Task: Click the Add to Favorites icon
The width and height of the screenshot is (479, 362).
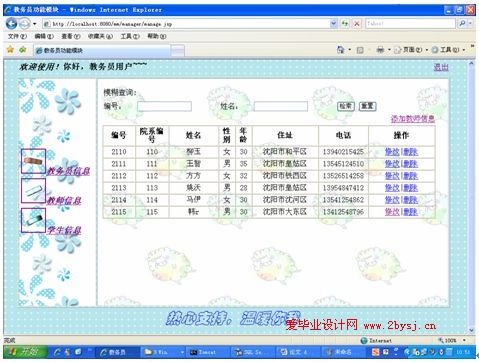Action: (x=23, y=50)
